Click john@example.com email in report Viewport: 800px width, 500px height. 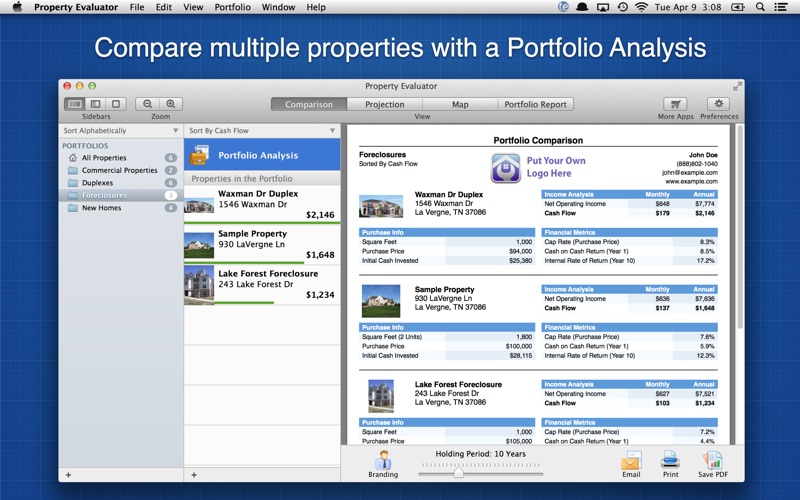click(689, 172)
